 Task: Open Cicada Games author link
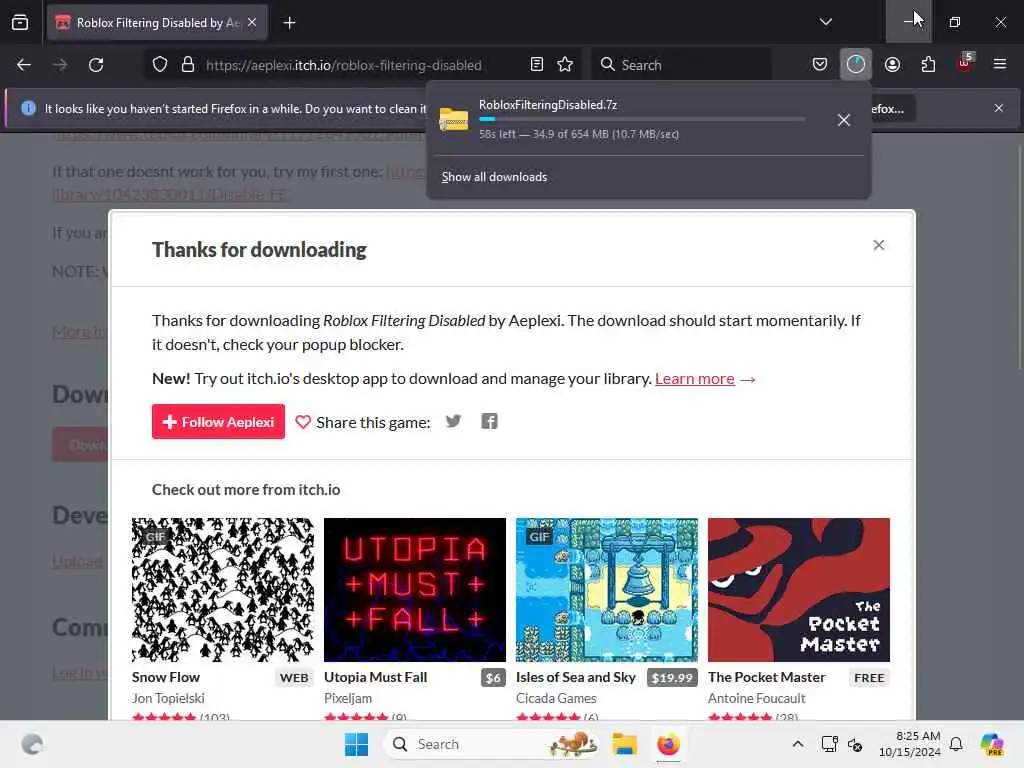(x=556, y=698)
